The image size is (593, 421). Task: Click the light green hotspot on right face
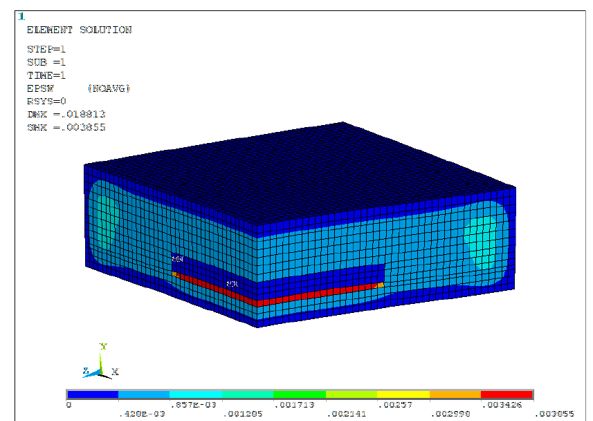click(480, 242)
